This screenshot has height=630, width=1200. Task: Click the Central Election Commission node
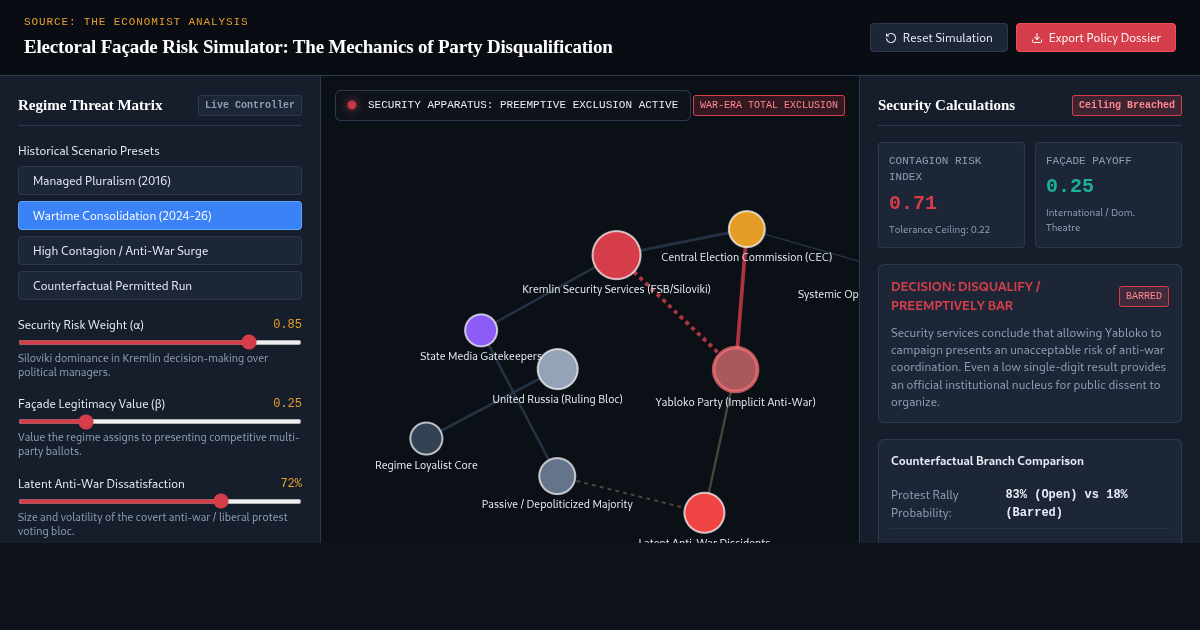747,229
